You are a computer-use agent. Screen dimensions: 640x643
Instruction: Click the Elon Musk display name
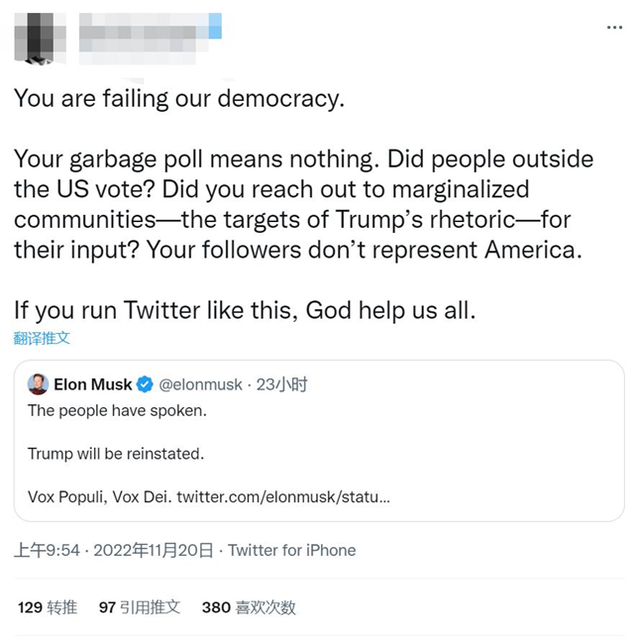92,385
